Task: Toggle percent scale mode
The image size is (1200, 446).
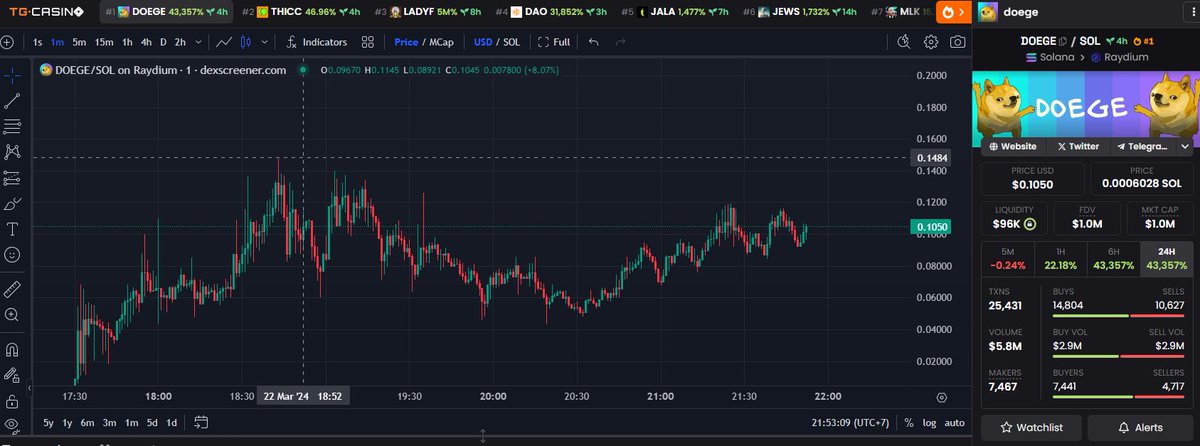Action: [908, 422]
